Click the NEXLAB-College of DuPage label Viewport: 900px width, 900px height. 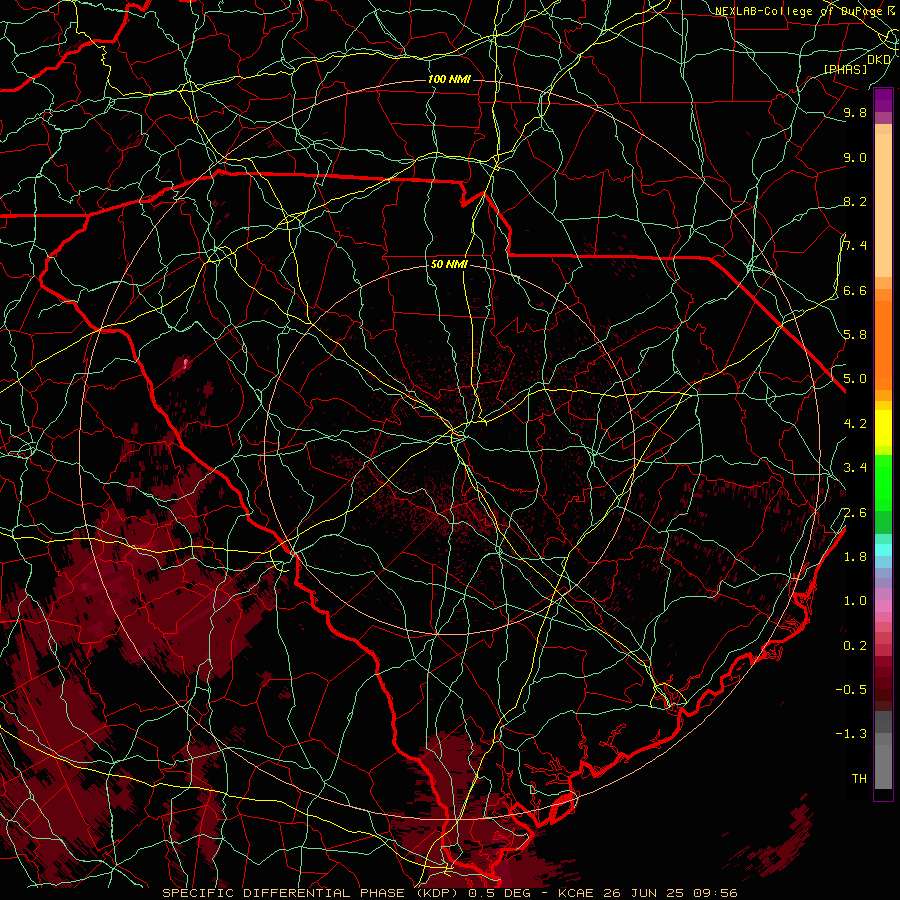[806, 11]
